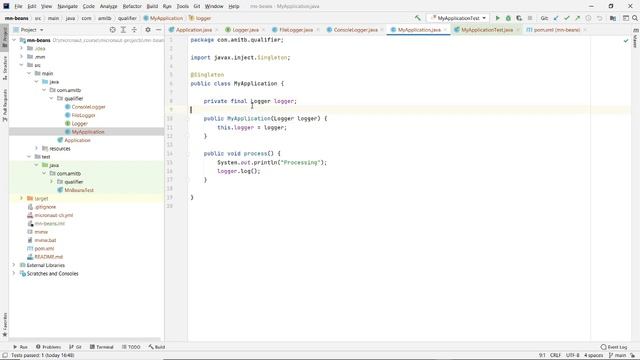Click Git Commit checkmark icon
The image size is (640, 360).
pyautogui.click(x=567, y=18)
